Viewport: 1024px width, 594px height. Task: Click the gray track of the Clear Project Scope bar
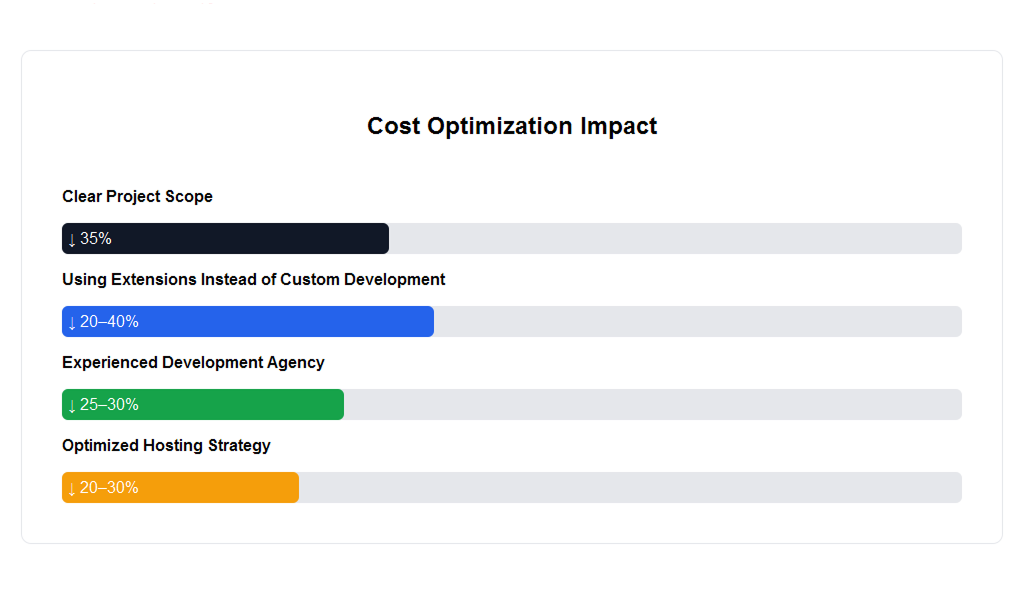pos(675,239)
